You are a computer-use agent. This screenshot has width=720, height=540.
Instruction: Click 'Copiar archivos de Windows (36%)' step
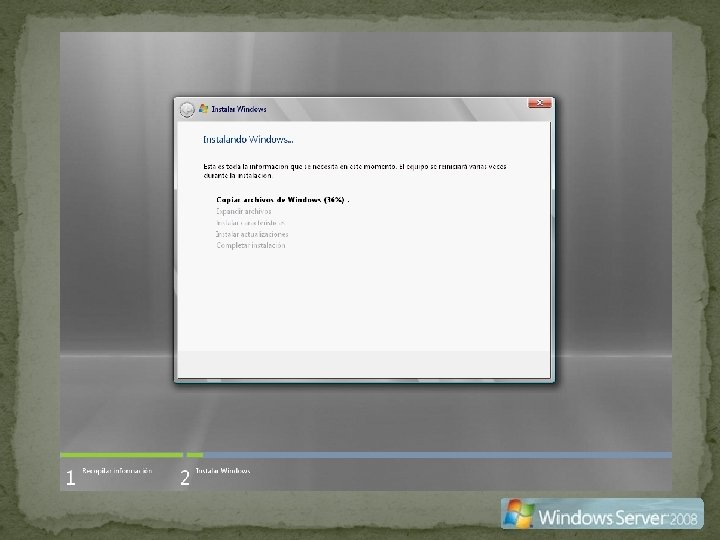click(283, 200)
